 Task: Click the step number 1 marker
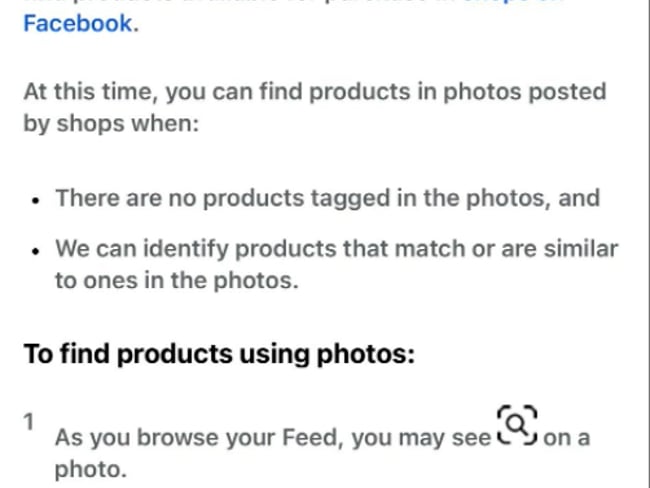click(x=30, y=422)
